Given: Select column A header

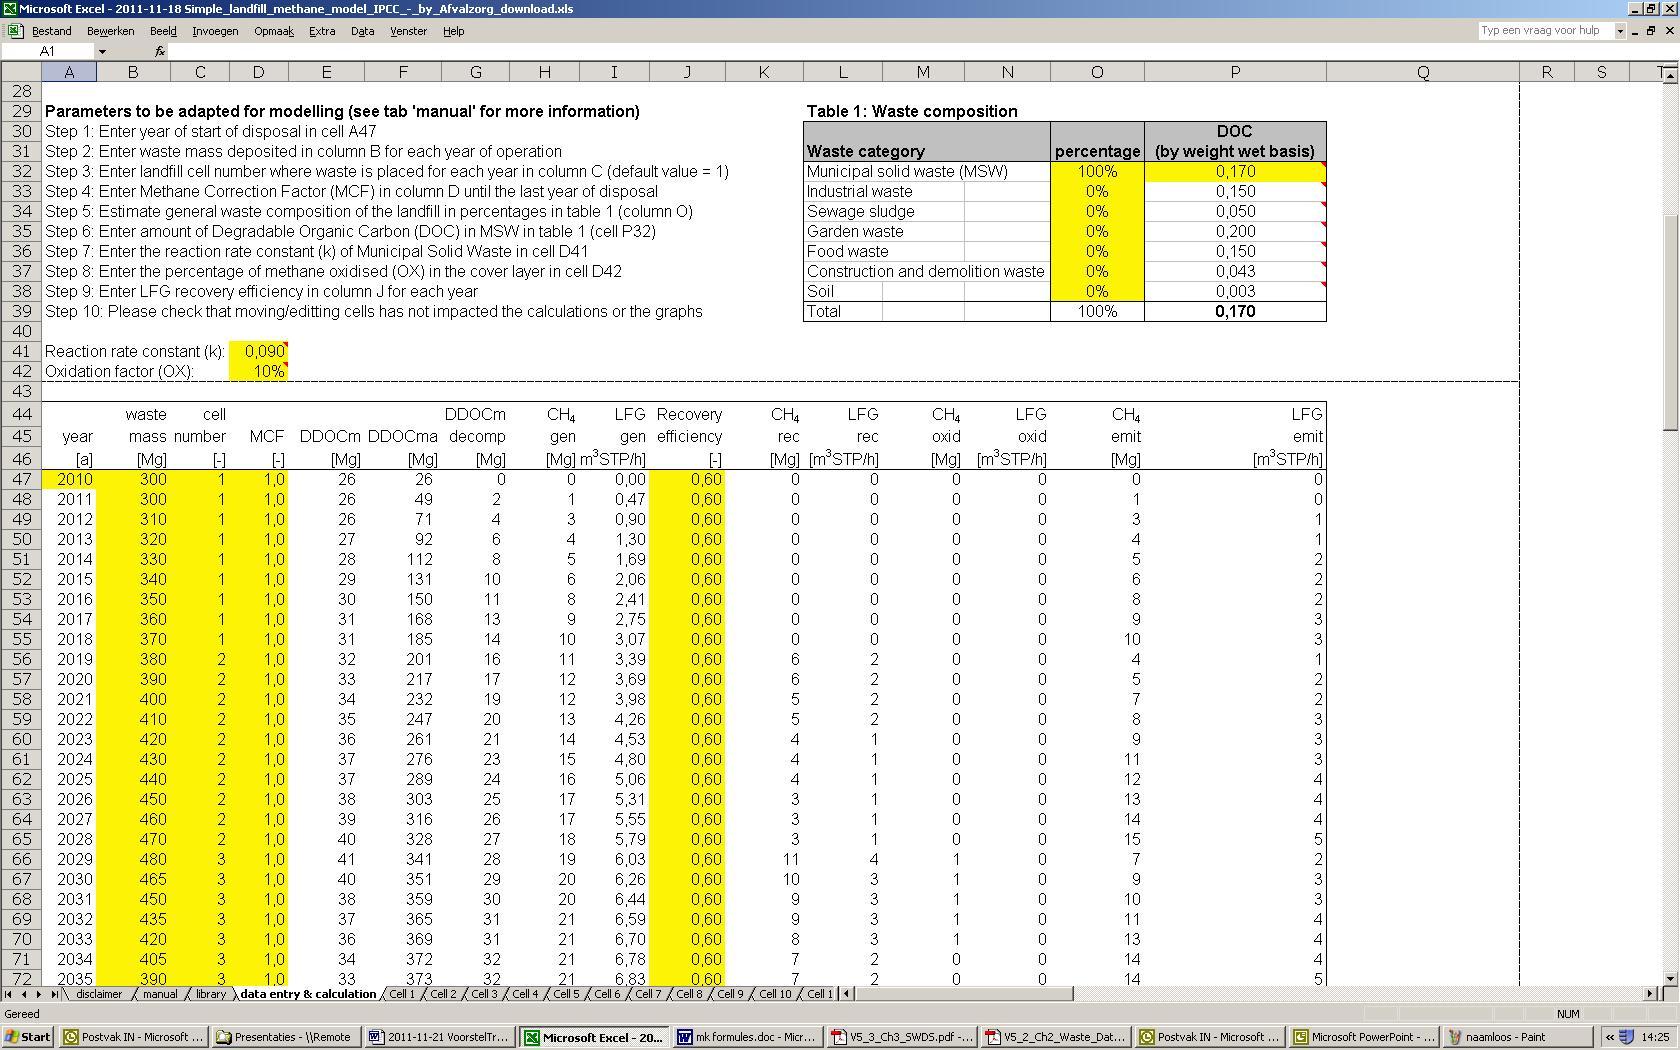Looking at the screenshot, I should click(x=69, y=72).
